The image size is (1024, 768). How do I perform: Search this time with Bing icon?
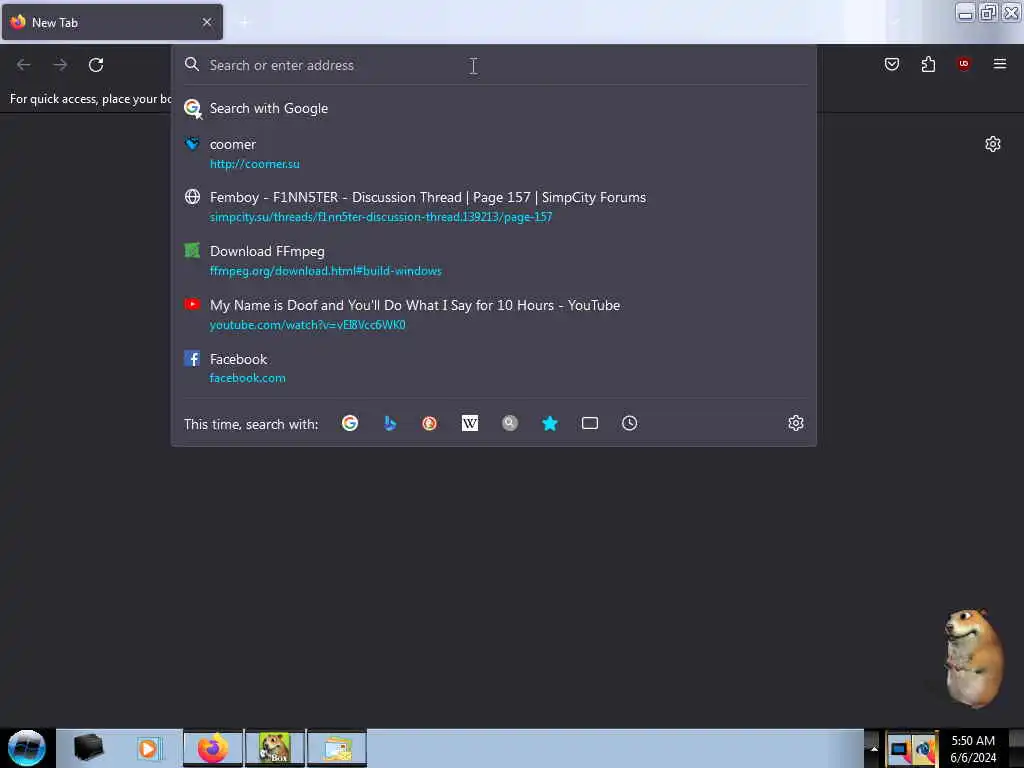390,423
